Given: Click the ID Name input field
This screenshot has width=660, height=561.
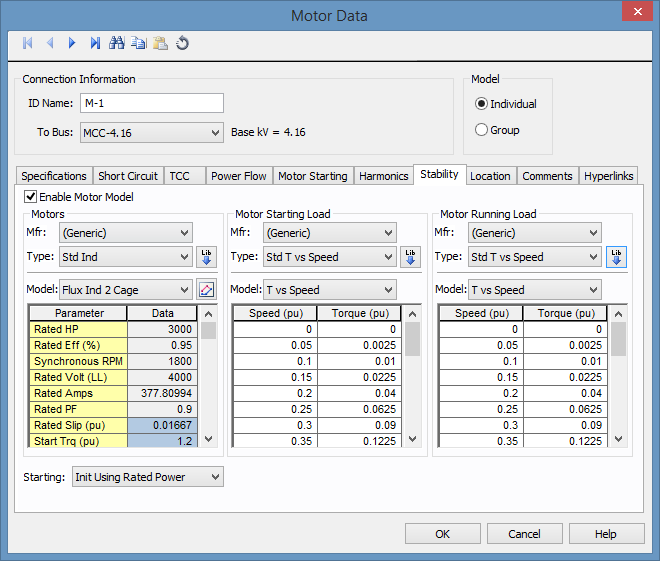Looking at the screenshot, I should pos(150,103).
